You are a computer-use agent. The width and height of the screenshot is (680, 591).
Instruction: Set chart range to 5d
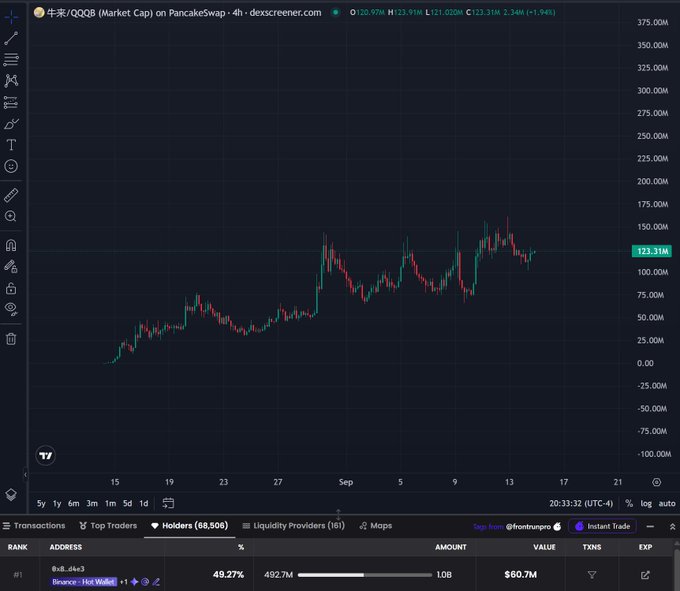tap(128, 503)
